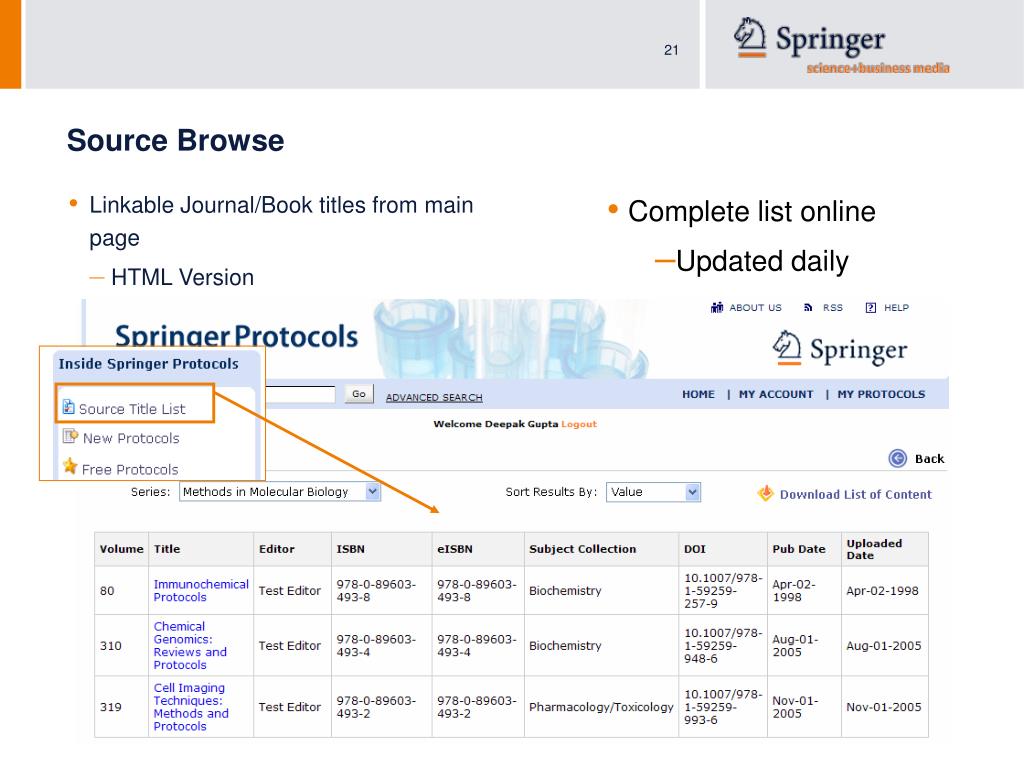1024x768 pixels.
Task: Open Immunochemical Protocols title link
Action: coord(201,590)
